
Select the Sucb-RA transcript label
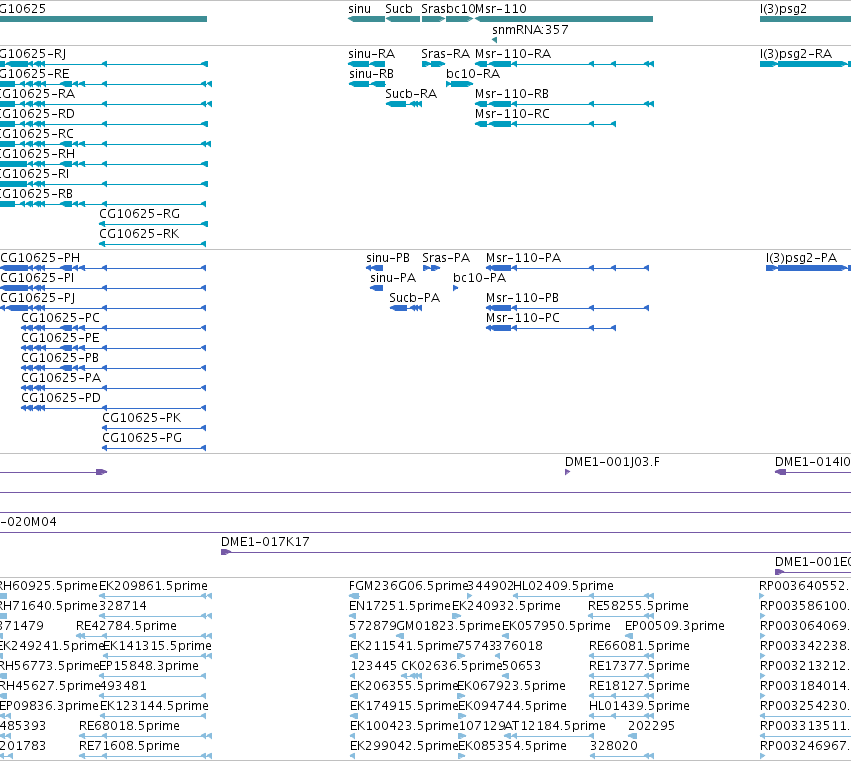[x=411, y=94]
